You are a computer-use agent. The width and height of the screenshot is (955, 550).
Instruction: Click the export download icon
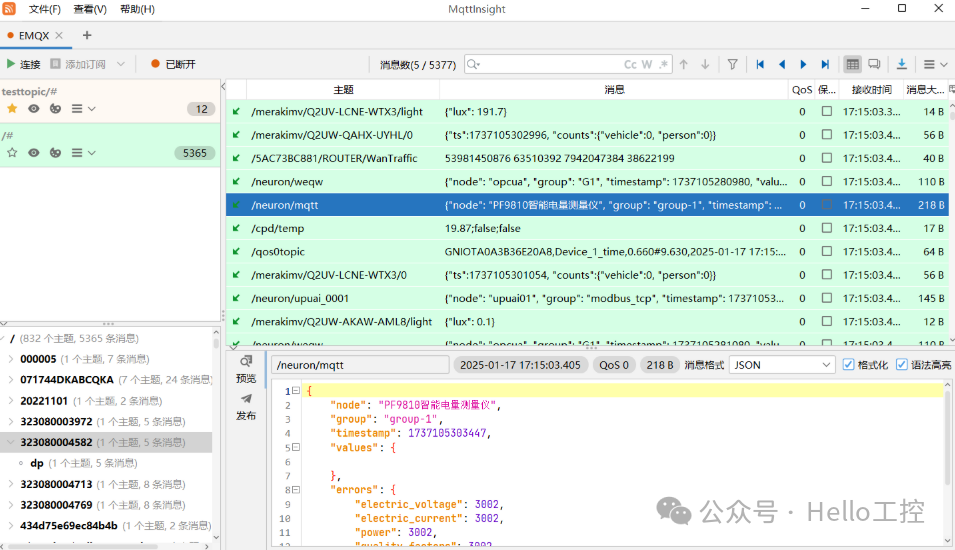pyautogui.click(x=901, y=64)
